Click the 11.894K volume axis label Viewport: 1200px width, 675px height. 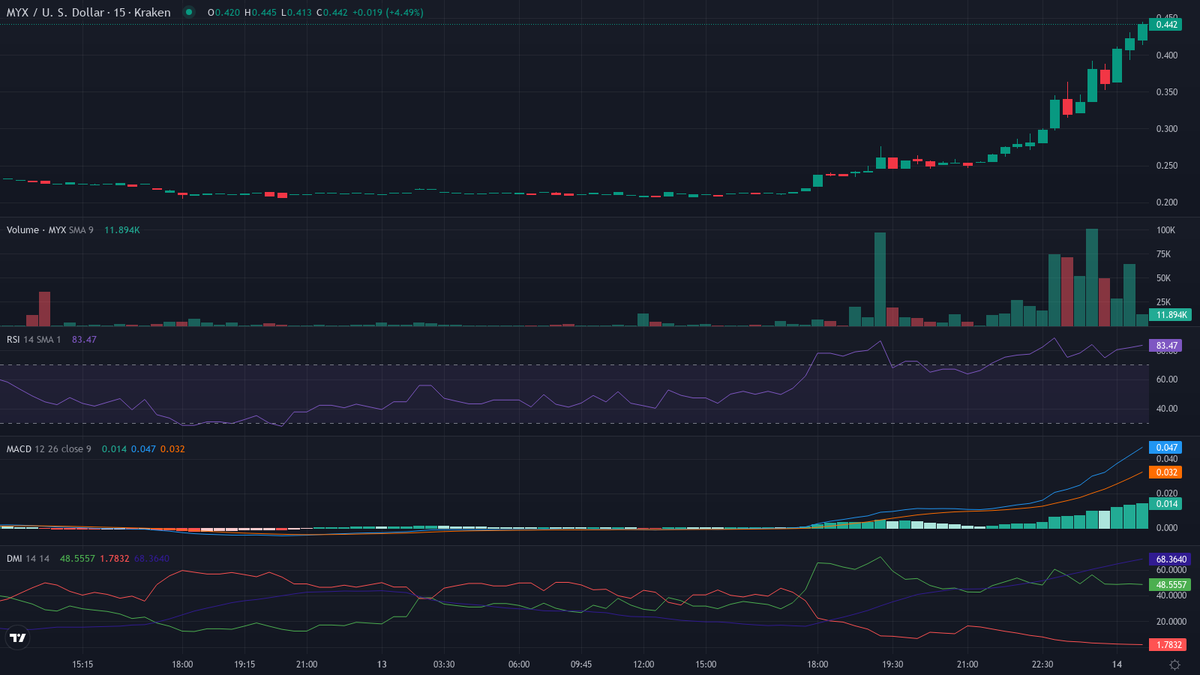[1171, 315]
